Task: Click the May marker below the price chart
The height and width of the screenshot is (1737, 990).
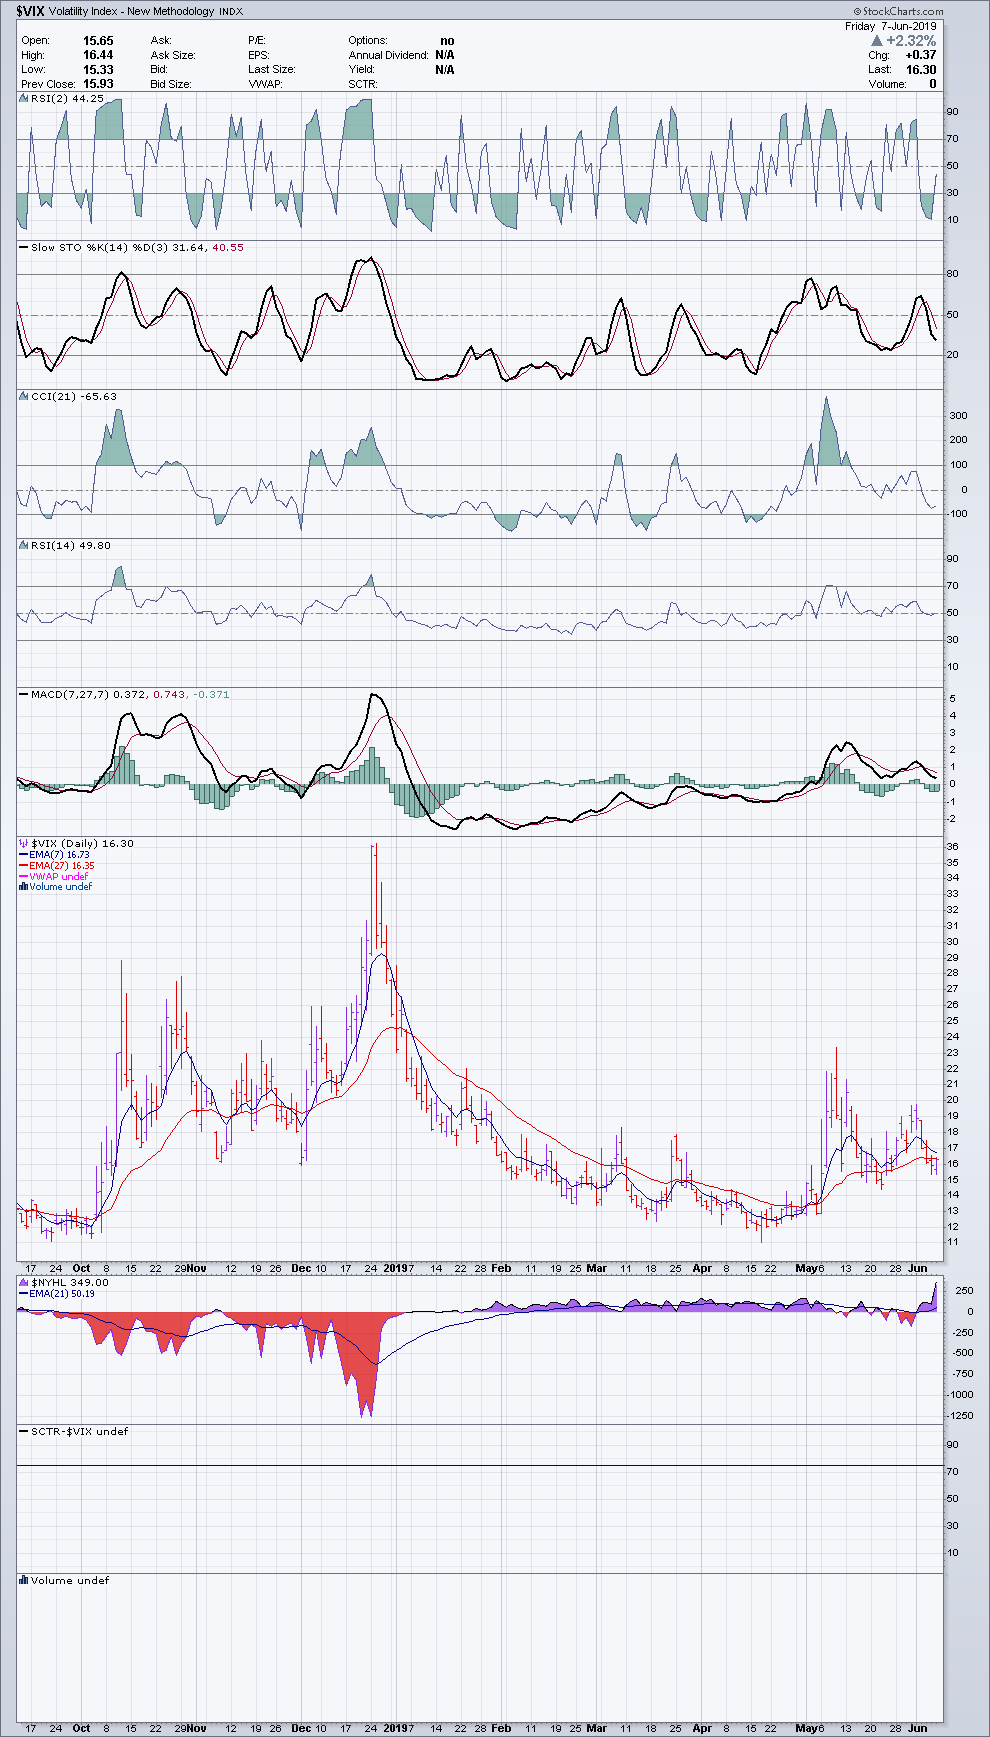Action: click(806, 1268)
